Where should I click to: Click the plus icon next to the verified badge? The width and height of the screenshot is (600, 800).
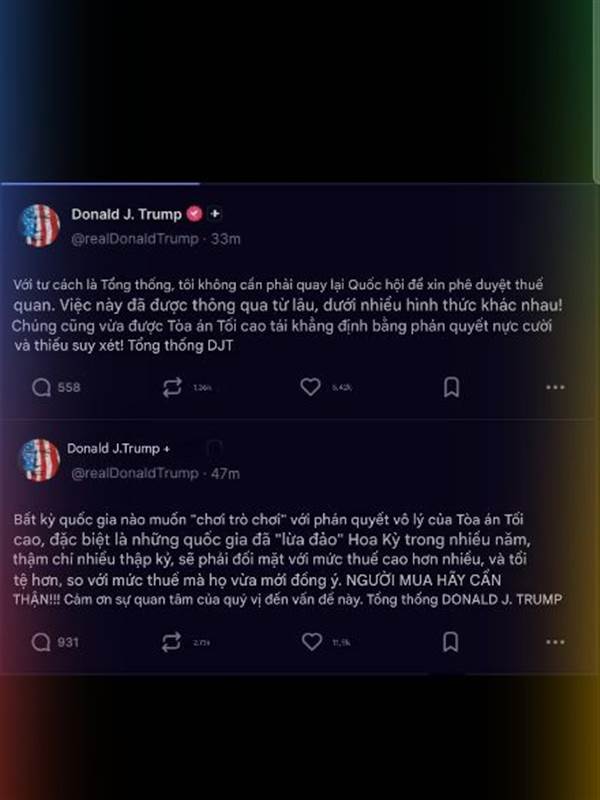(215, 214)
